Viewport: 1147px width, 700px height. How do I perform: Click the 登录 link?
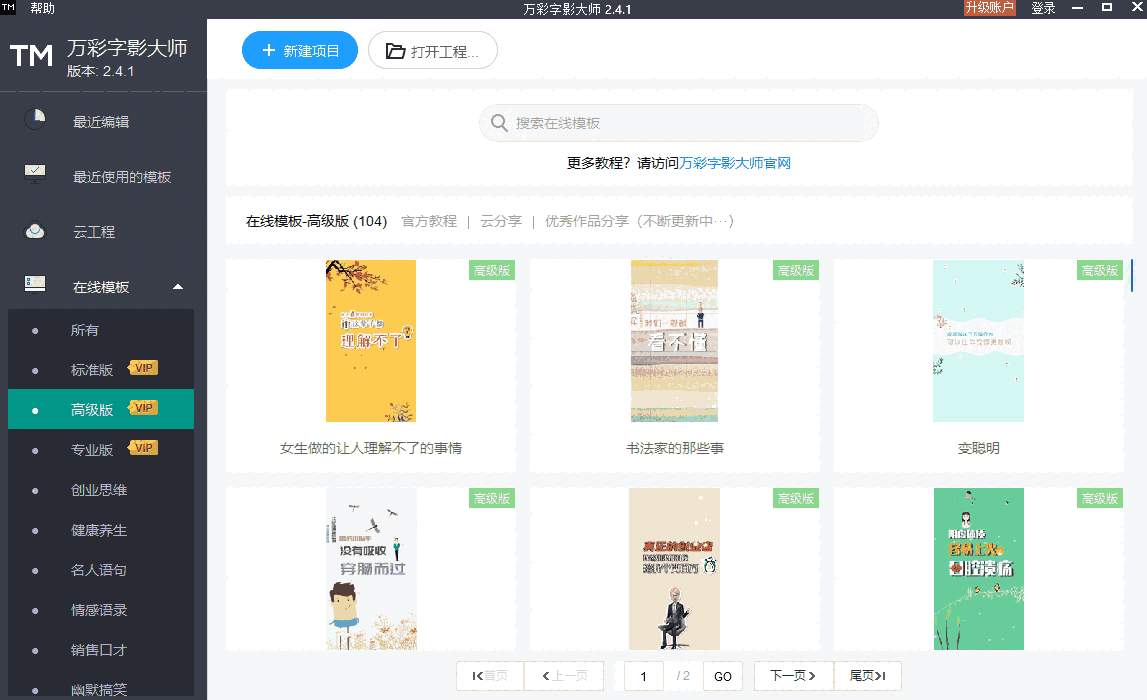pyautogui.click(x=1043, y=8)
